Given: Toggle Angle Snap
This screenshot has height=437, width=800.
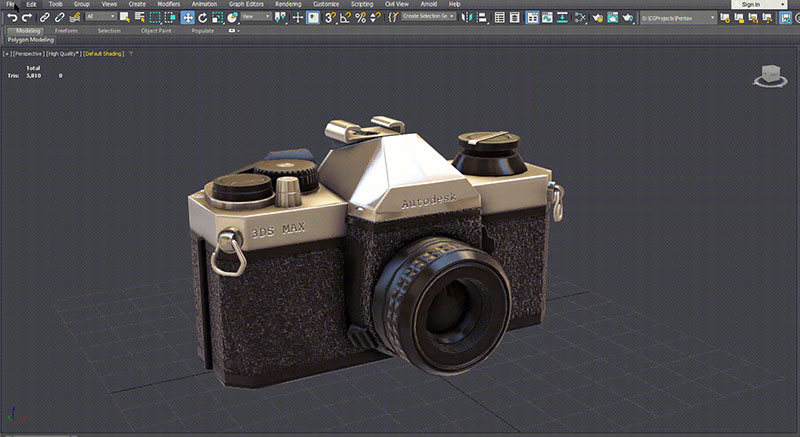Looking at the screenshot, I should pyautogui.click(x=345, y=18).
